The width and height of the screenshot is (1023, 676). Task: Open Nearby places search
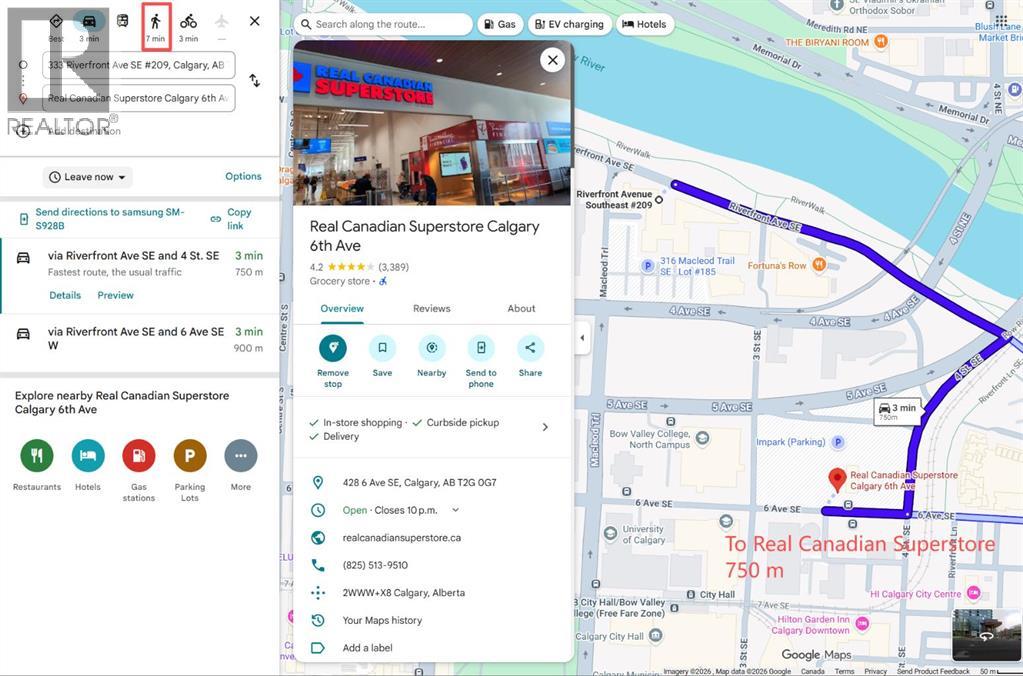click(432, 348)
